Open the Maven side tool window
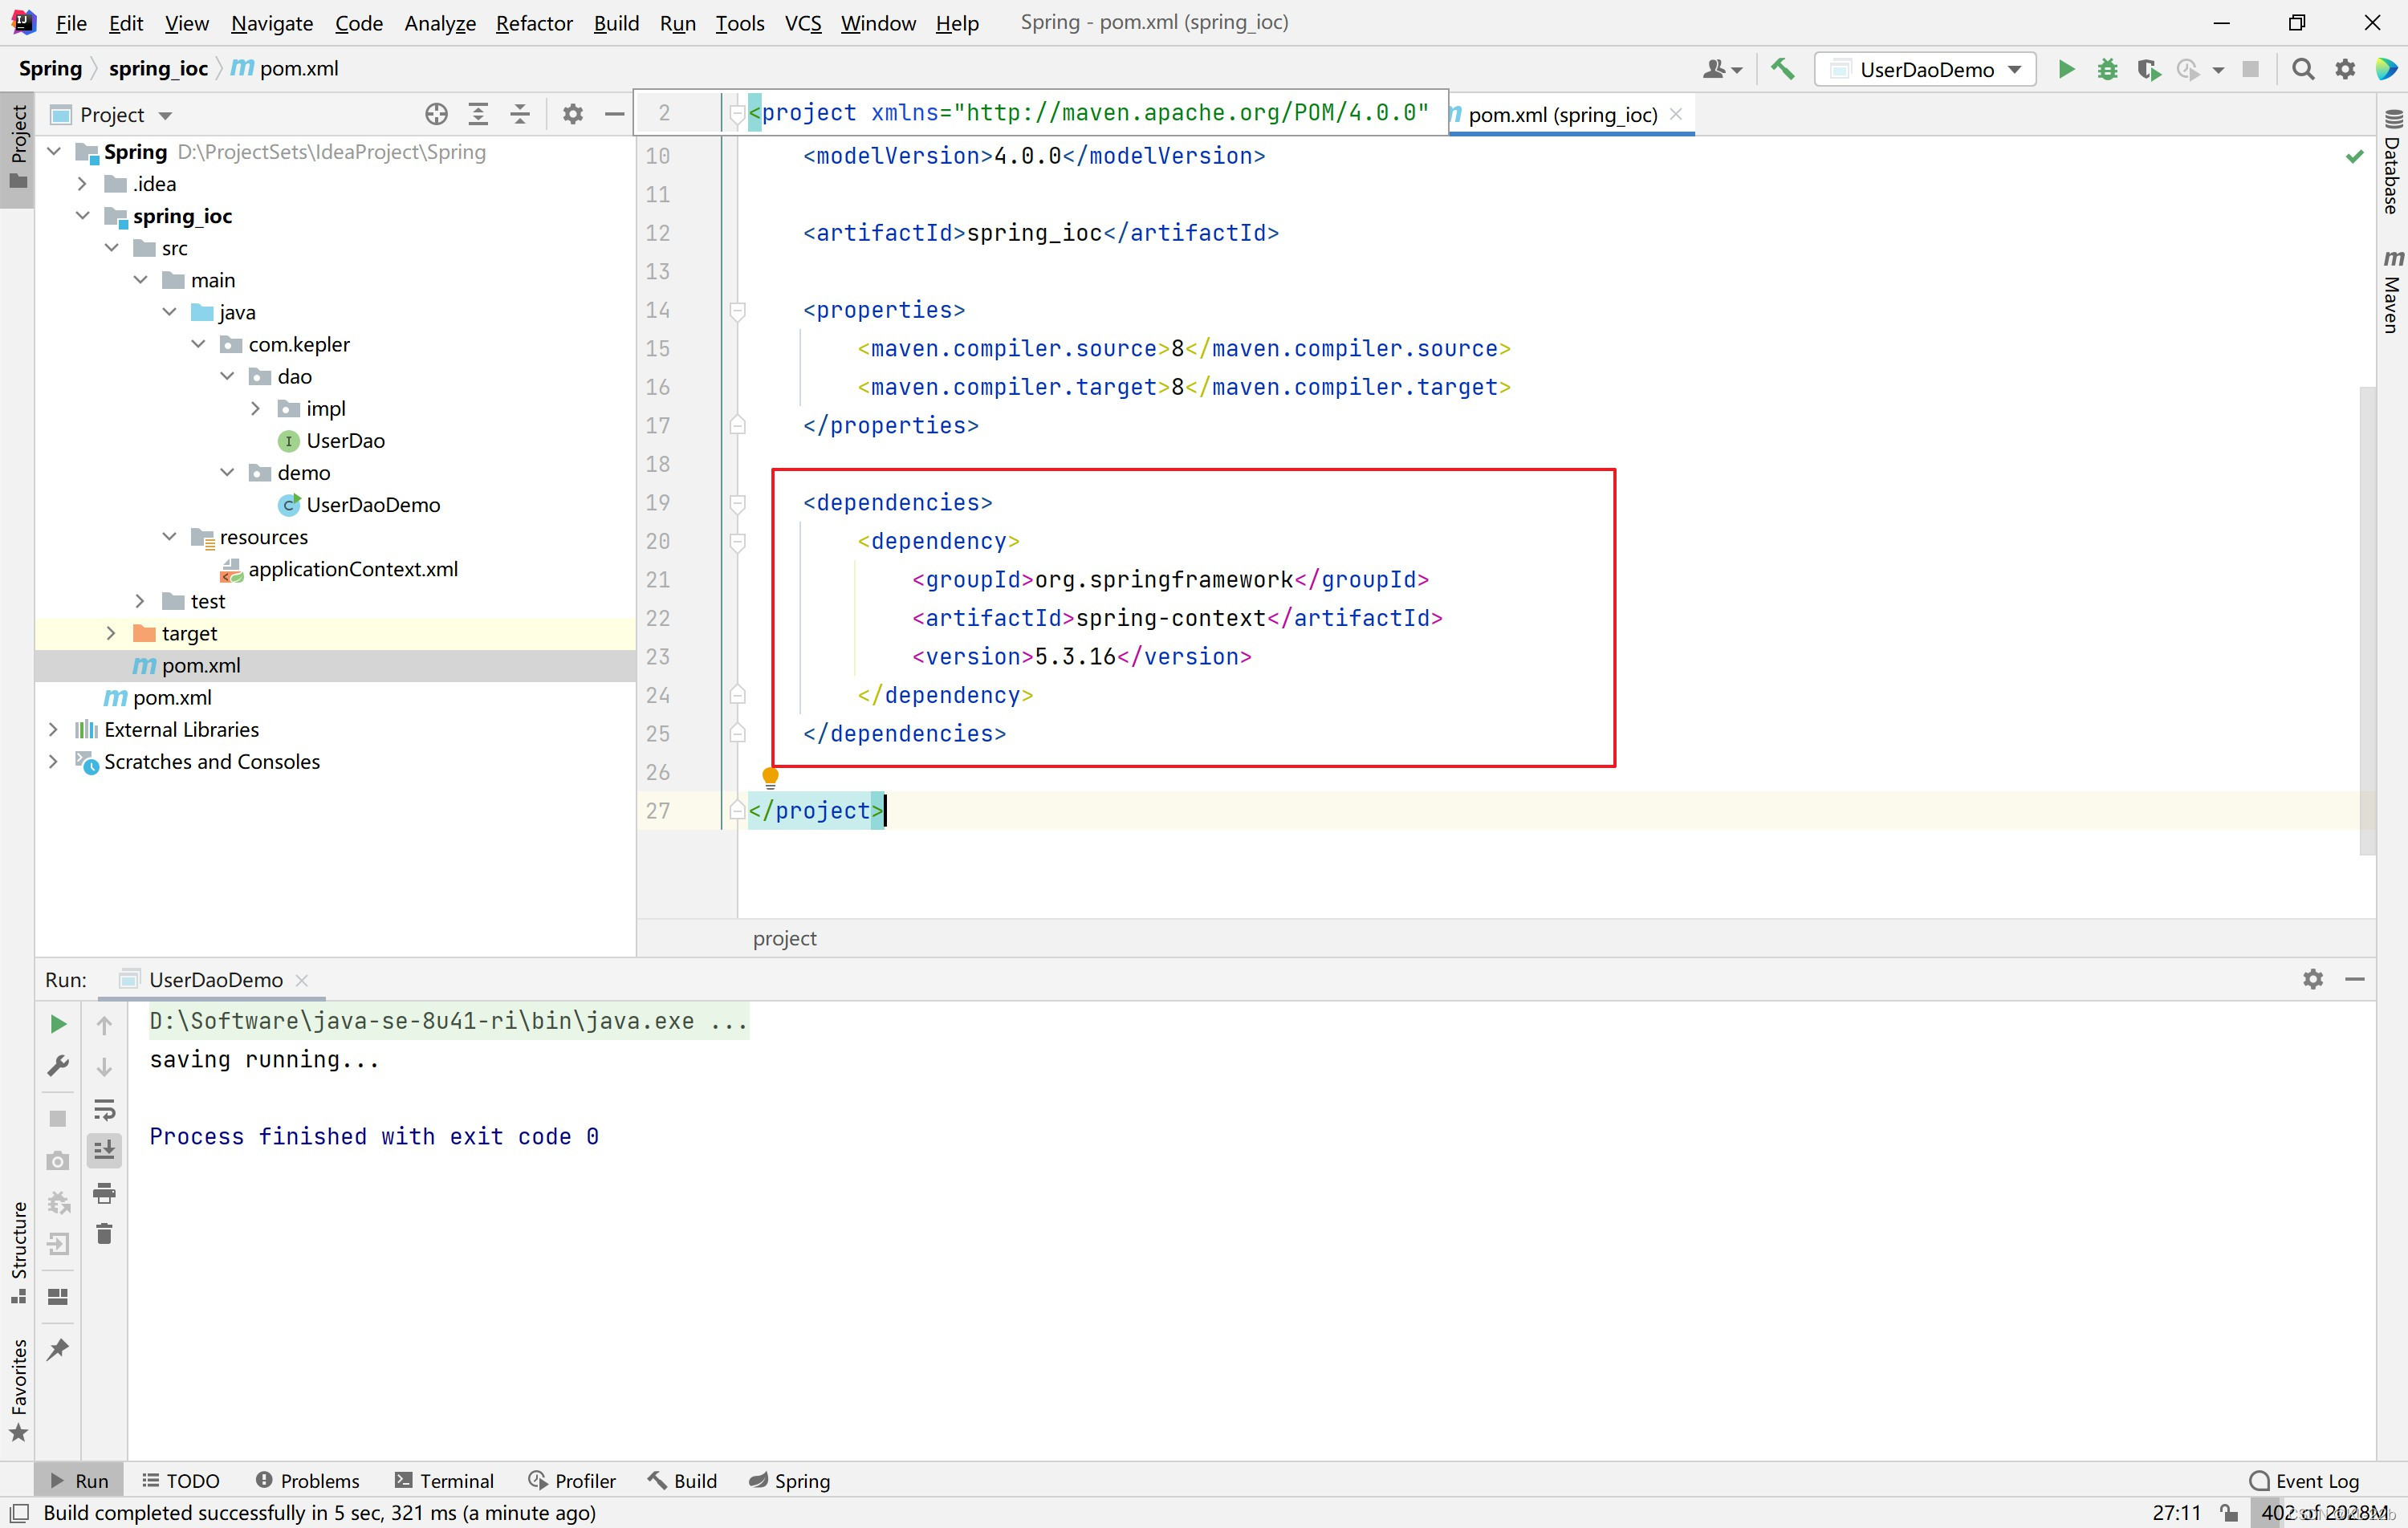Image resolution: width=2408 pixels, height=1528 pixels. pos(2391,292)
